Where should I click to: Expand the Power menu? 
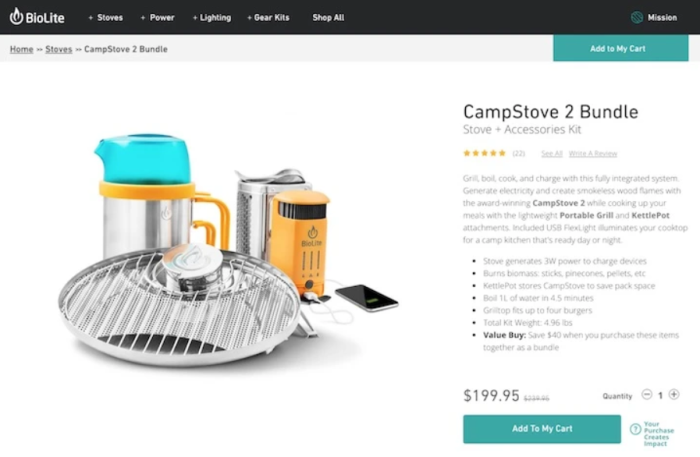(x=158, y=17)
